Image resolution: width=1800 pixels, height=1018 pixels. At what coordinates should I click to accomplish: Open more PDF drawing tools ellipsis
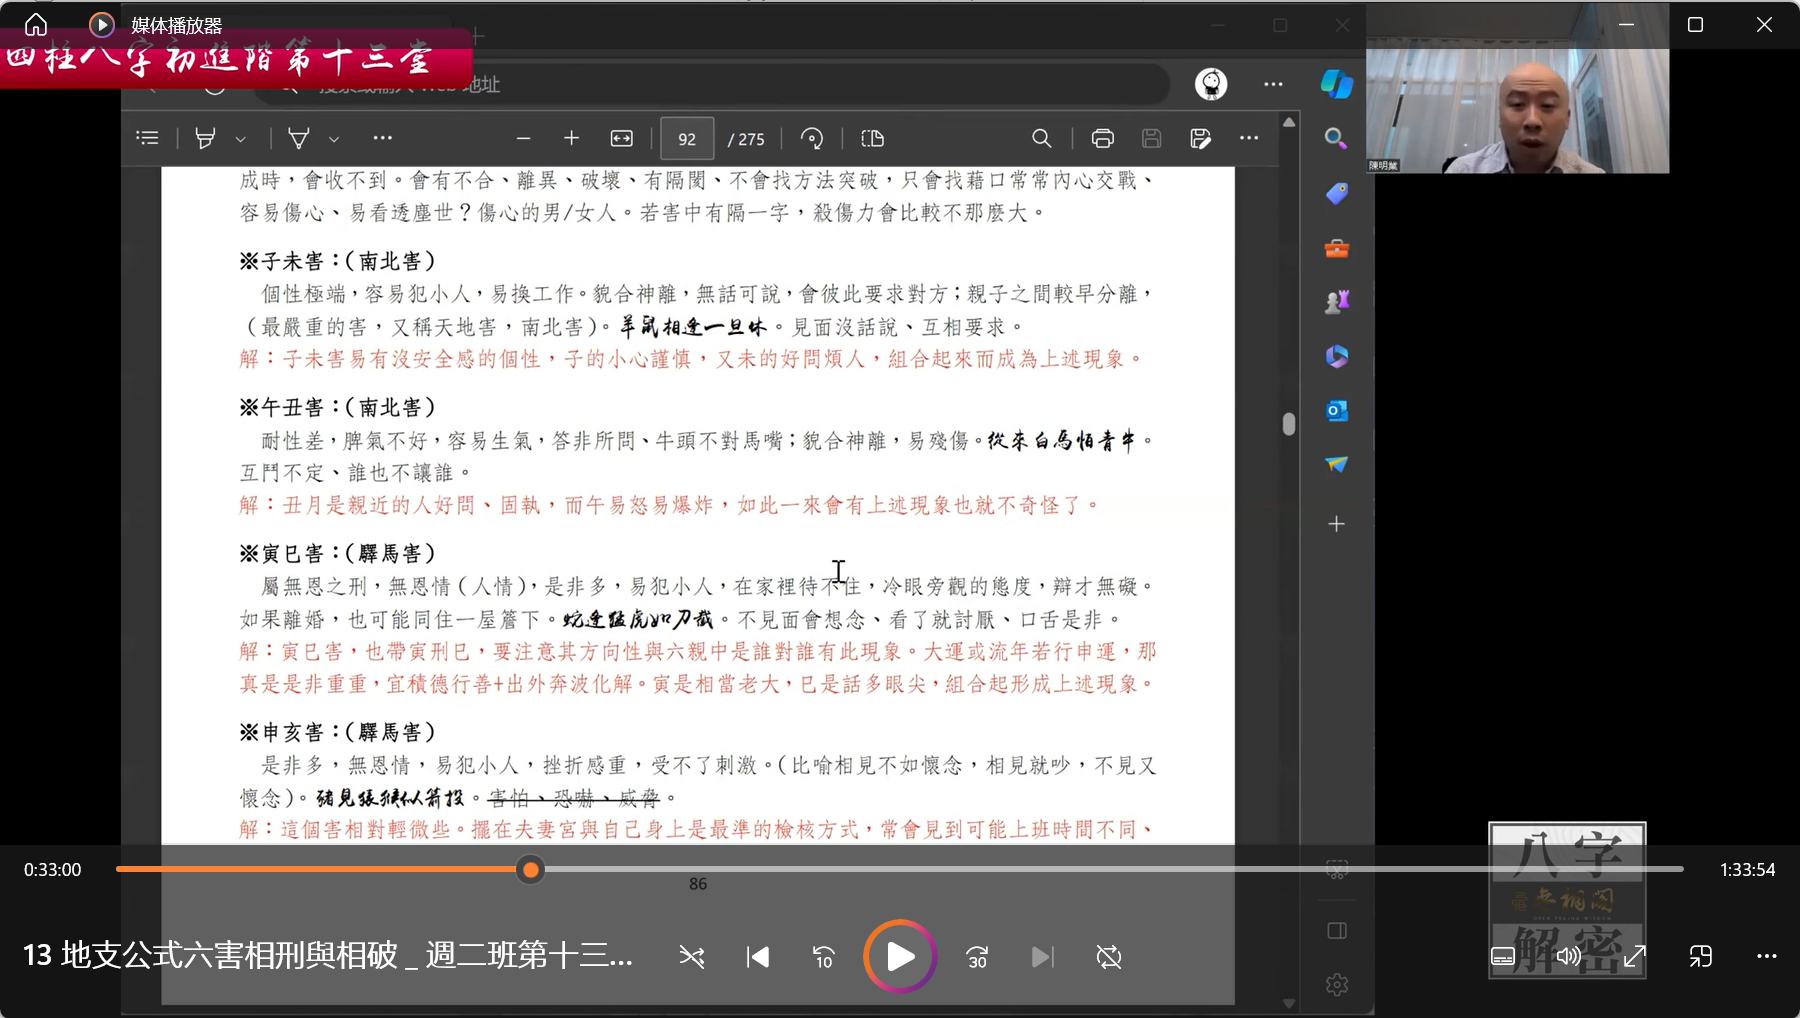pos(382,138)
